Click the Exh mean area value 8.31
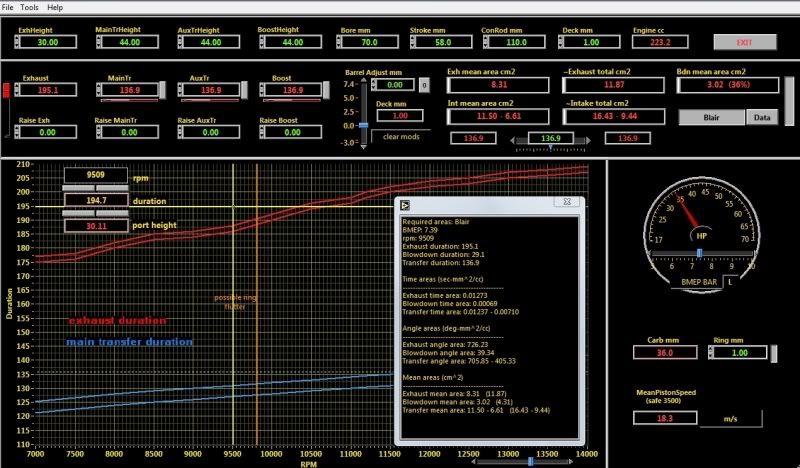Image resolution: width=800 pixels, height=468 pixels. pos(498,85)
